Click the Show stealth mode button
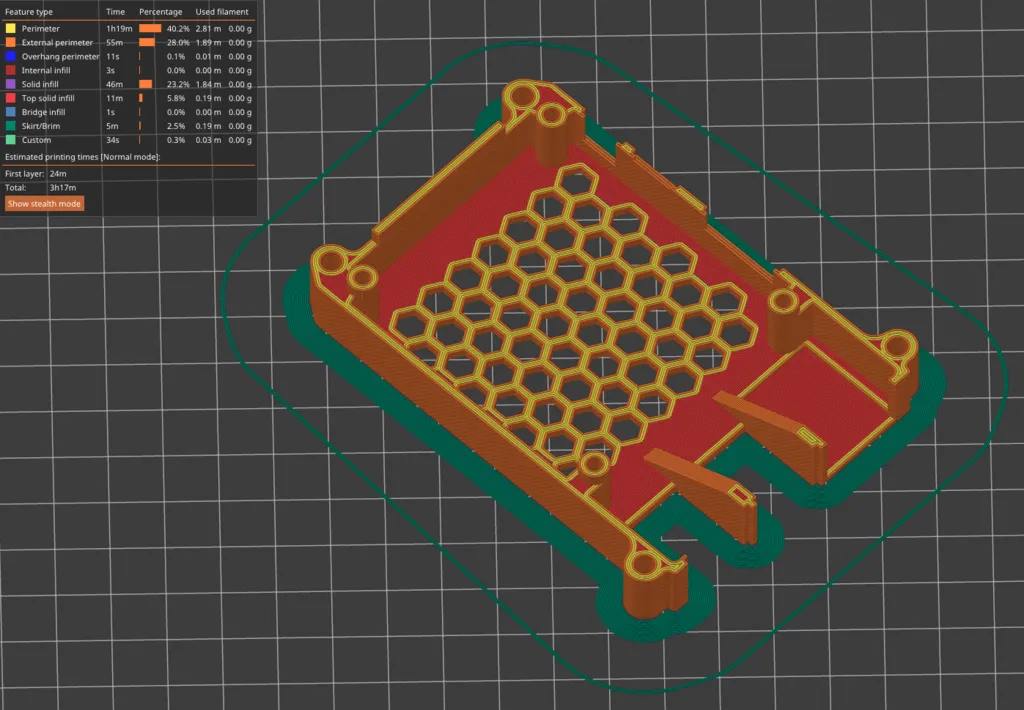This screenshot has width=1024, height=710. click(44, 204)
